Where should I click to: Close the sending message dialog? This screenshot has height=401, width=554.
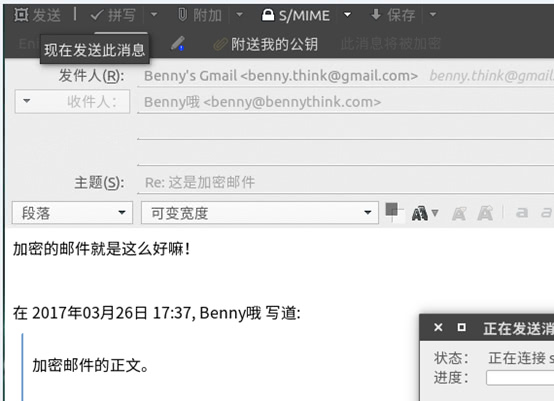(438, 328)
